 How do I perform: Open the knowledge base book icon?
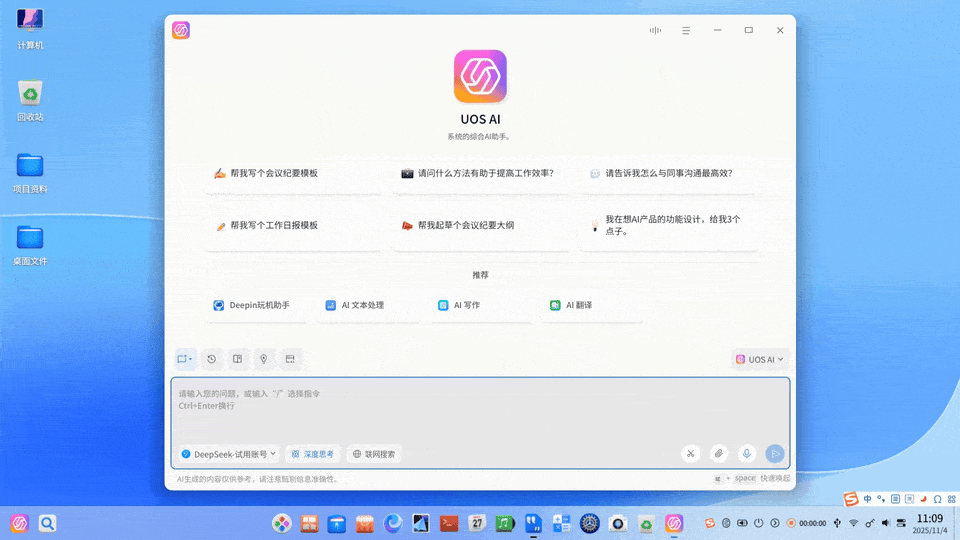pos(238,359)
